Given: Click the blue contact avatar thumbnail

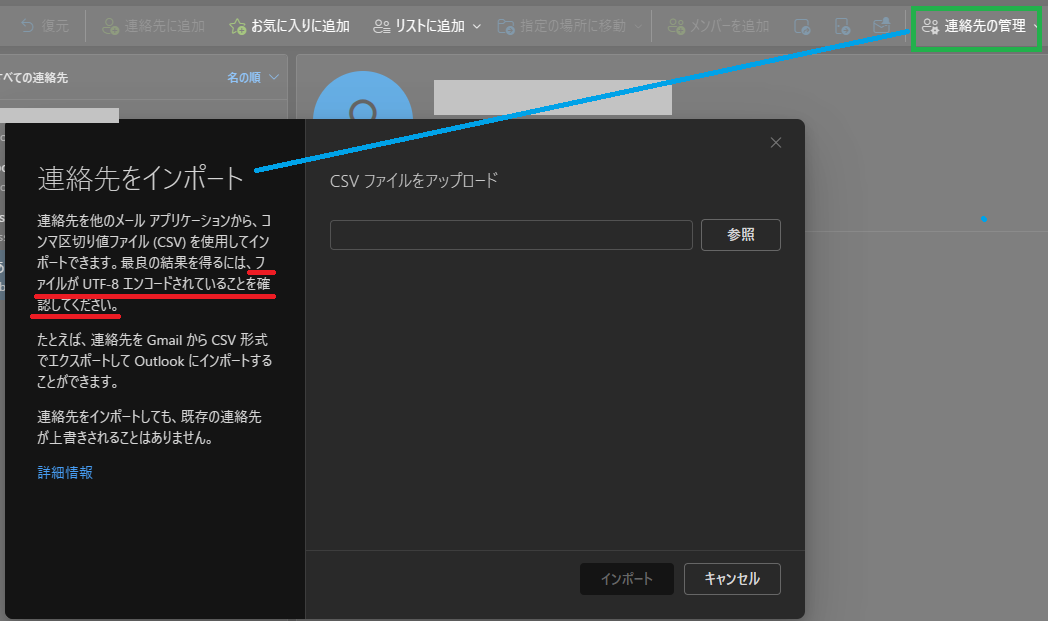Looking at the screenshot, I should [x=363, y=96].
